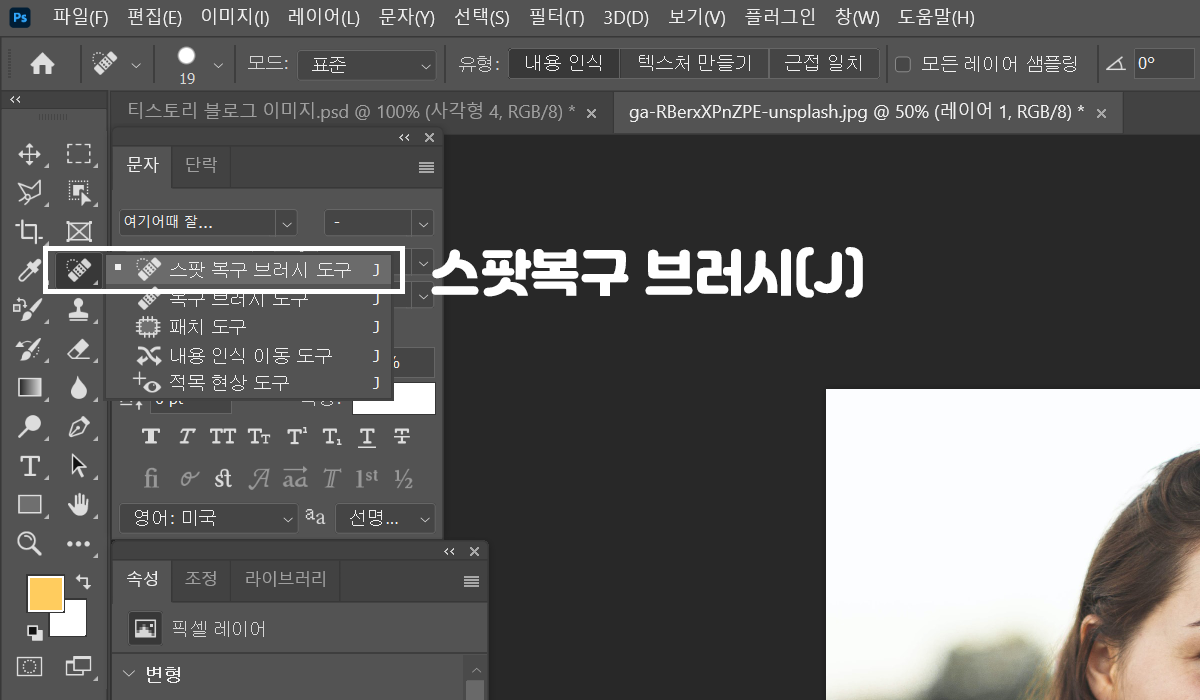Toggle fractions (½) OpenType button

403,478
